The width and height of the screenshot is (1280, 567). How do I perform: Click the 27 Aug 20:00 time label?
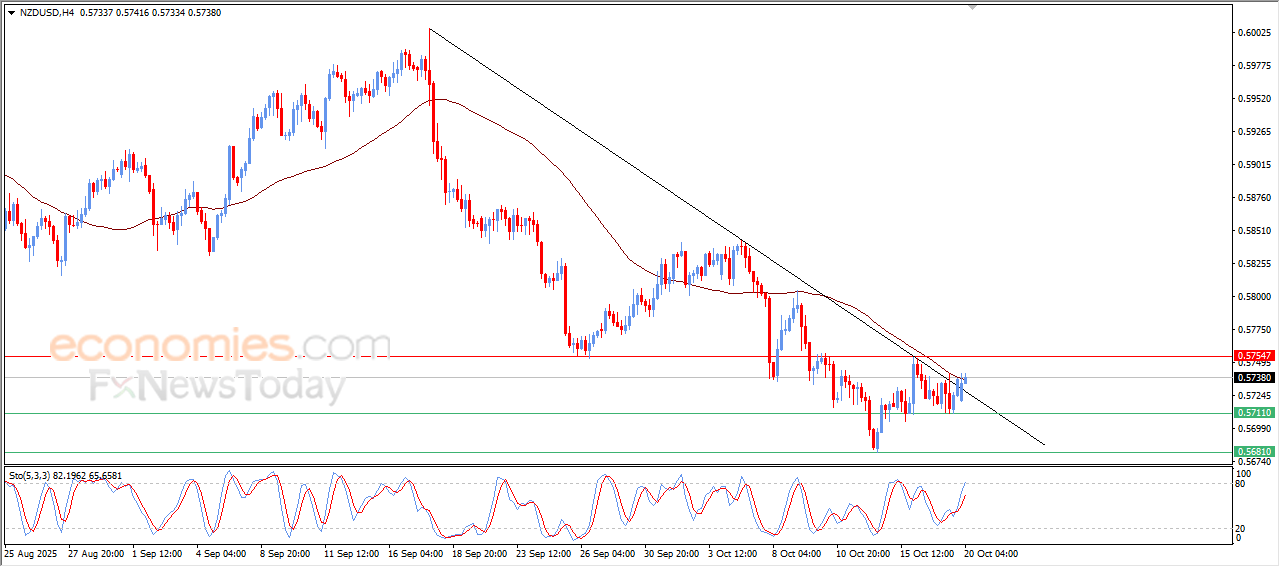96,553
